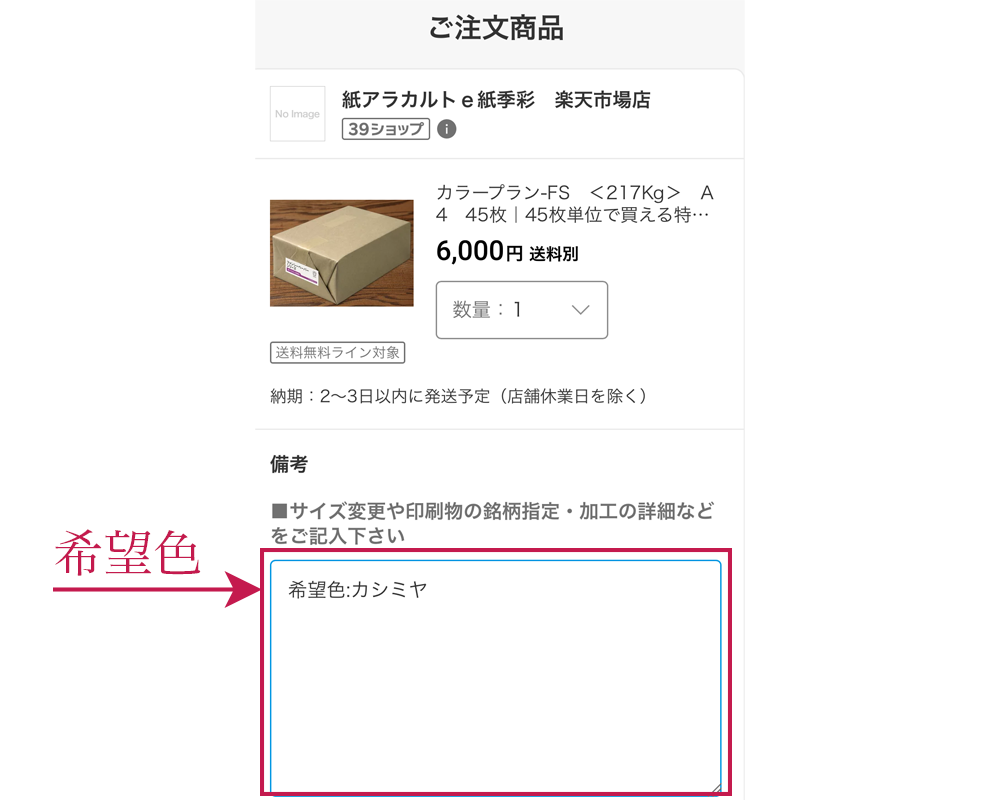Viewport: 1000px width, 800px height.
Task: Click the 送料無料ライン対象 label
Action: click(337, 352)
